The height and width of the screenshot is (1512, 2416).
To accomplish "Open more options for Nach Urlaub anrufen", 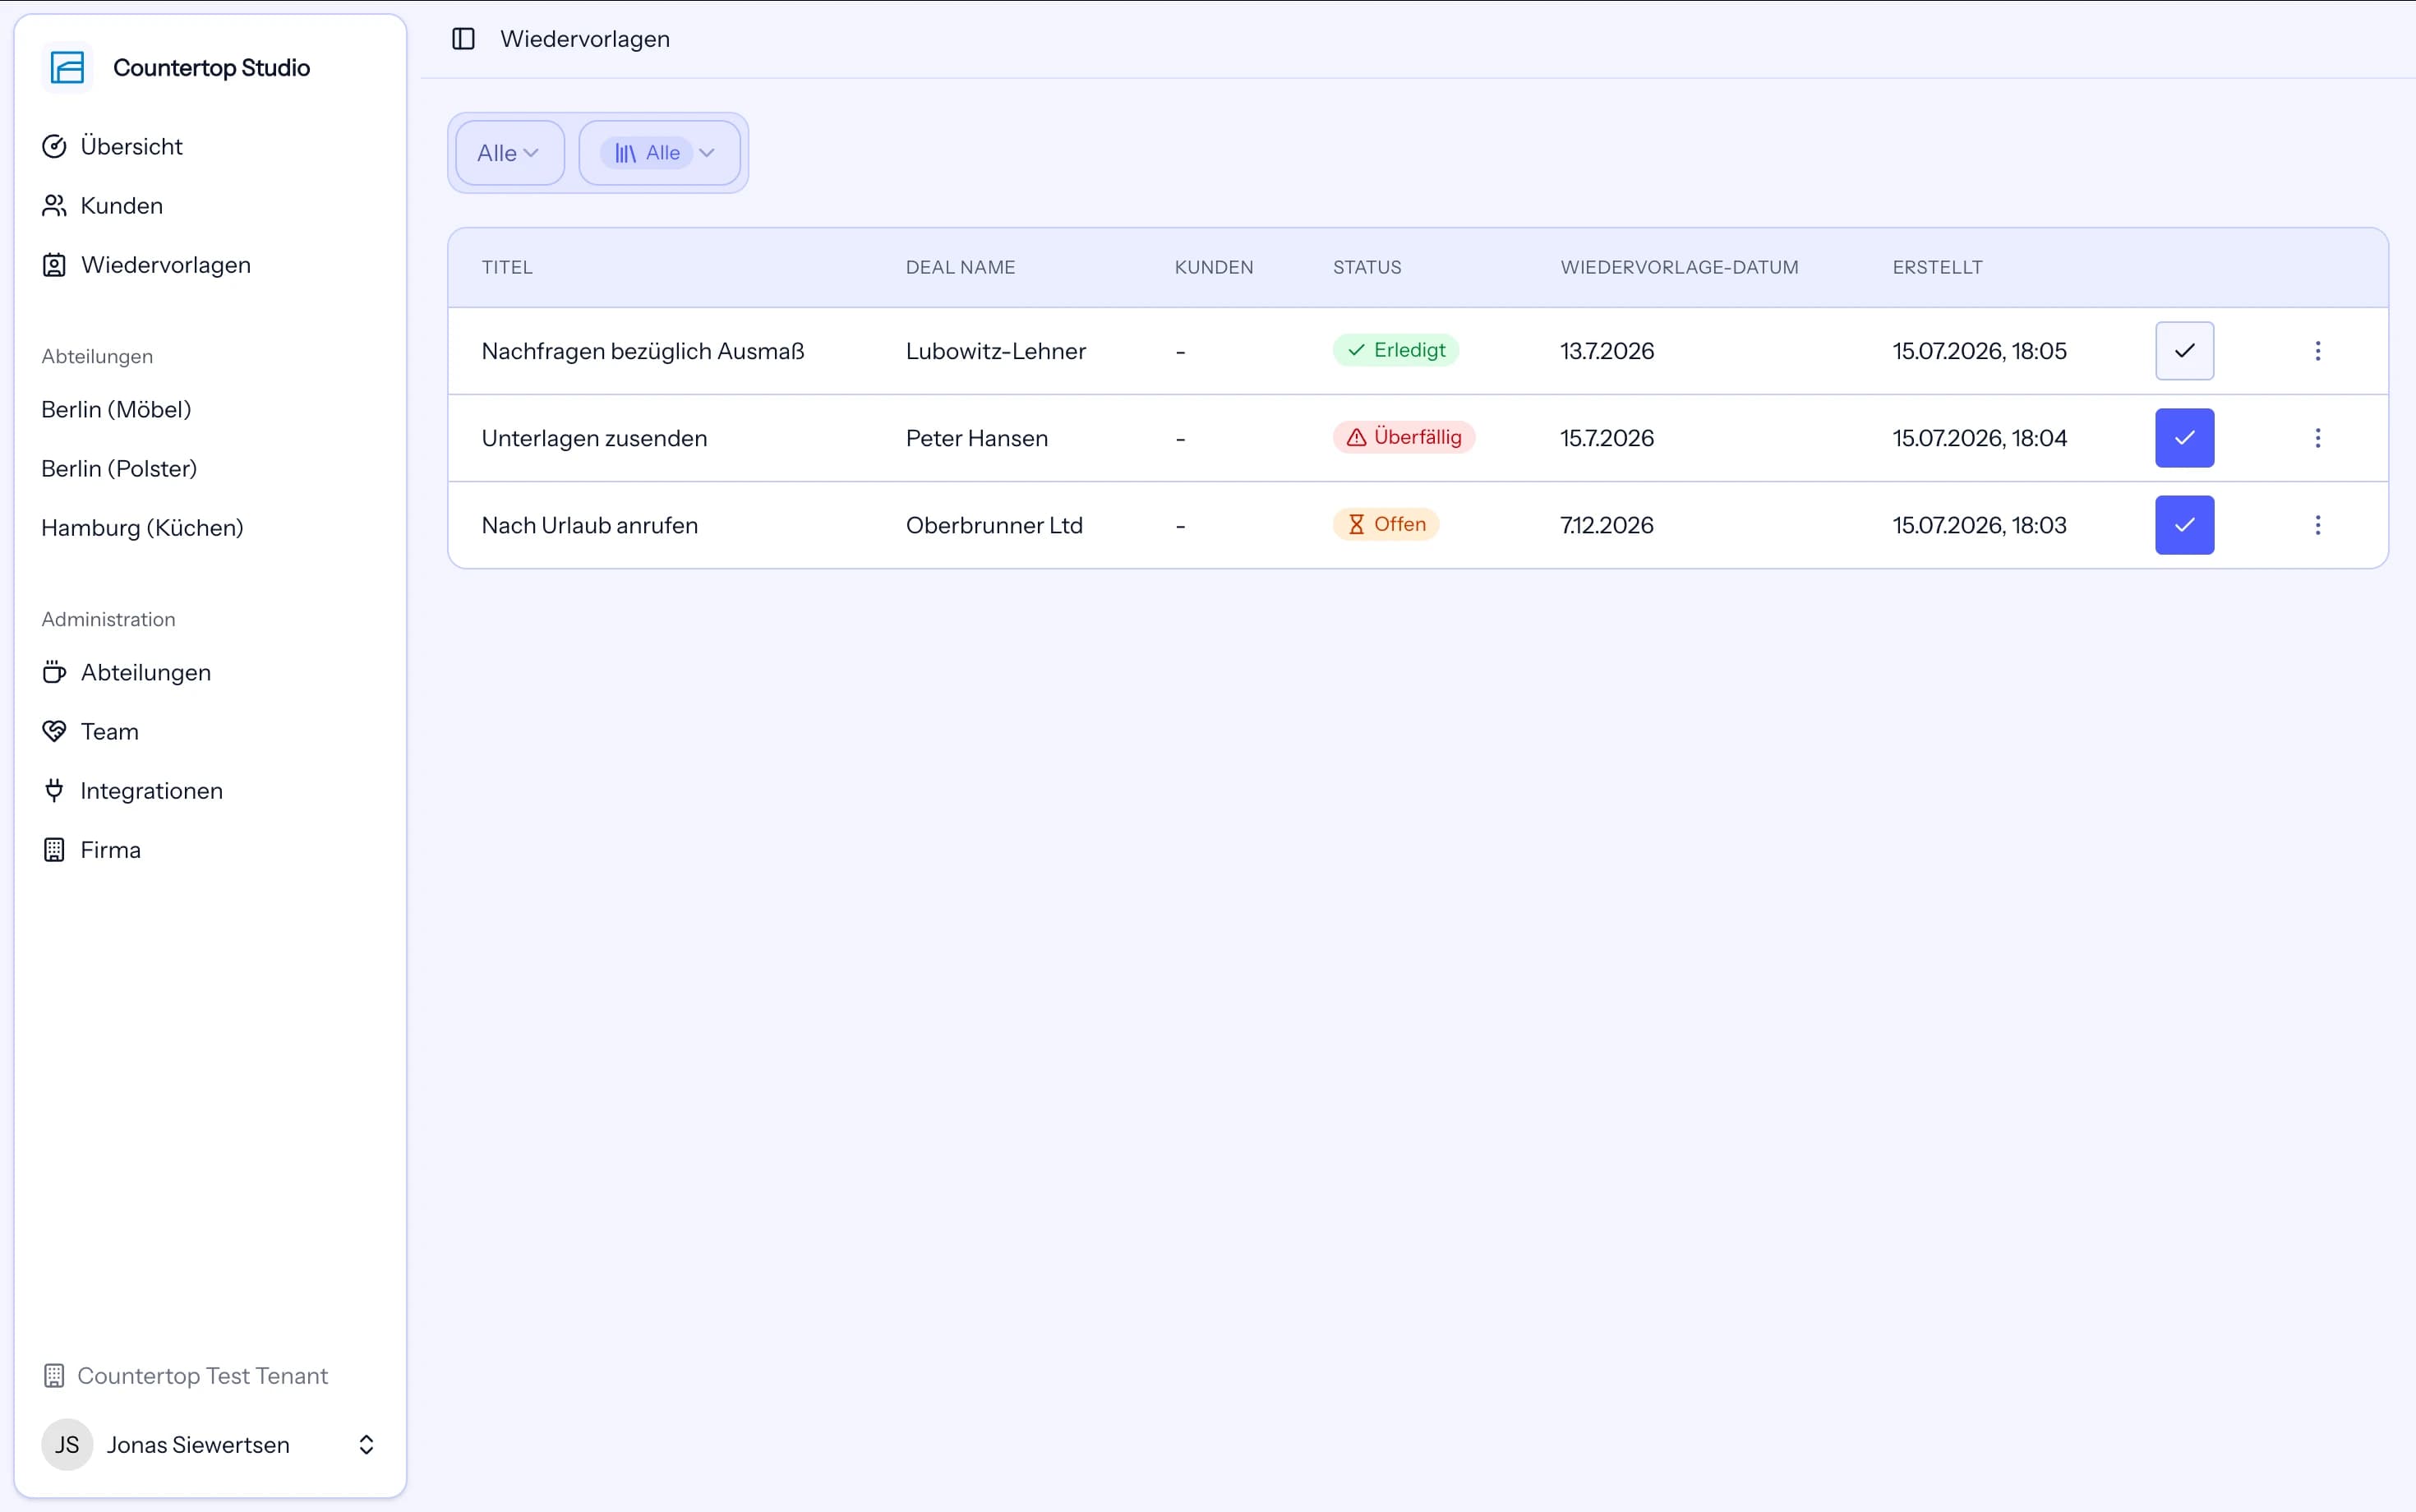I will (2318, 525).
